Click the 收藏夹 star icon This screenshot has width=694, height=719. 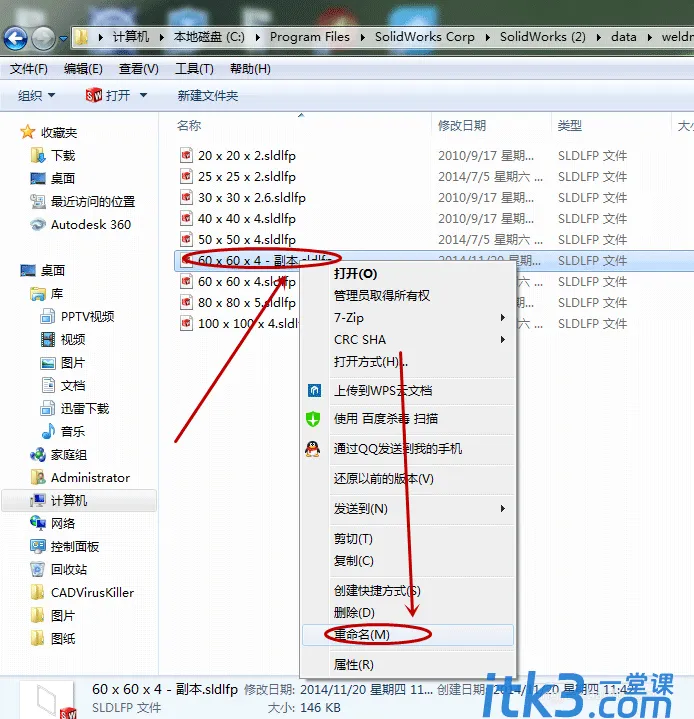tap(28, 132)
